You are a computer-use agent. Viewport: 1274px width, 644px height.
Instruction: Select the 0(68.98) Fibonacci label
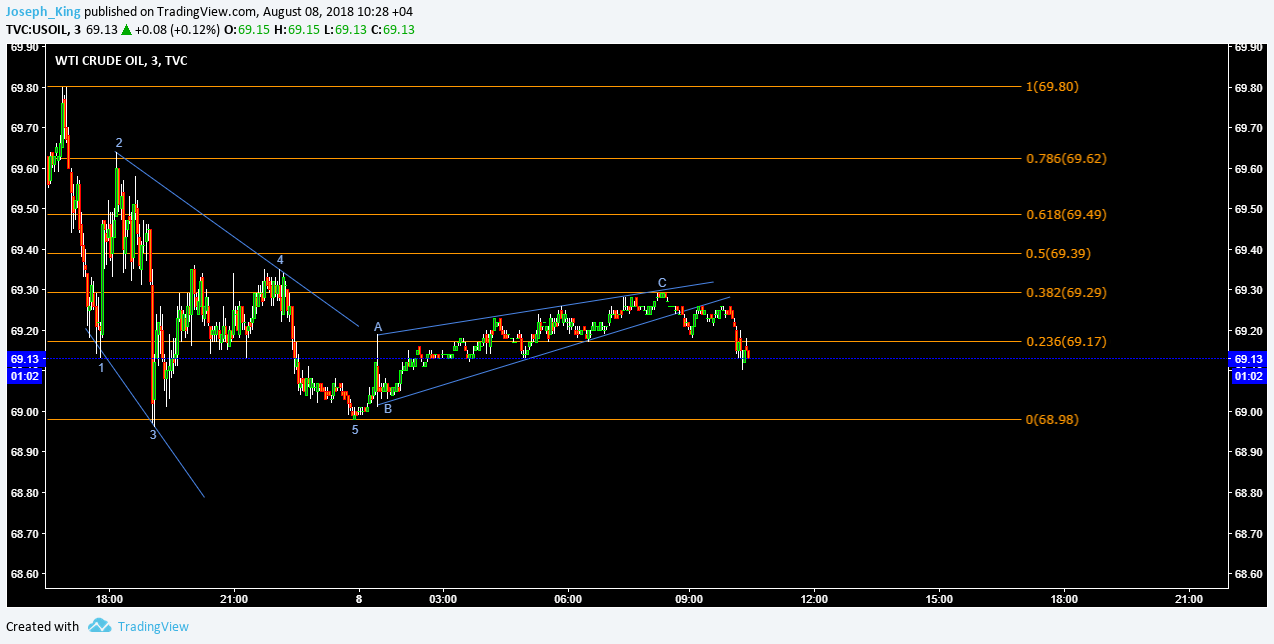[x=1052, y=420]
